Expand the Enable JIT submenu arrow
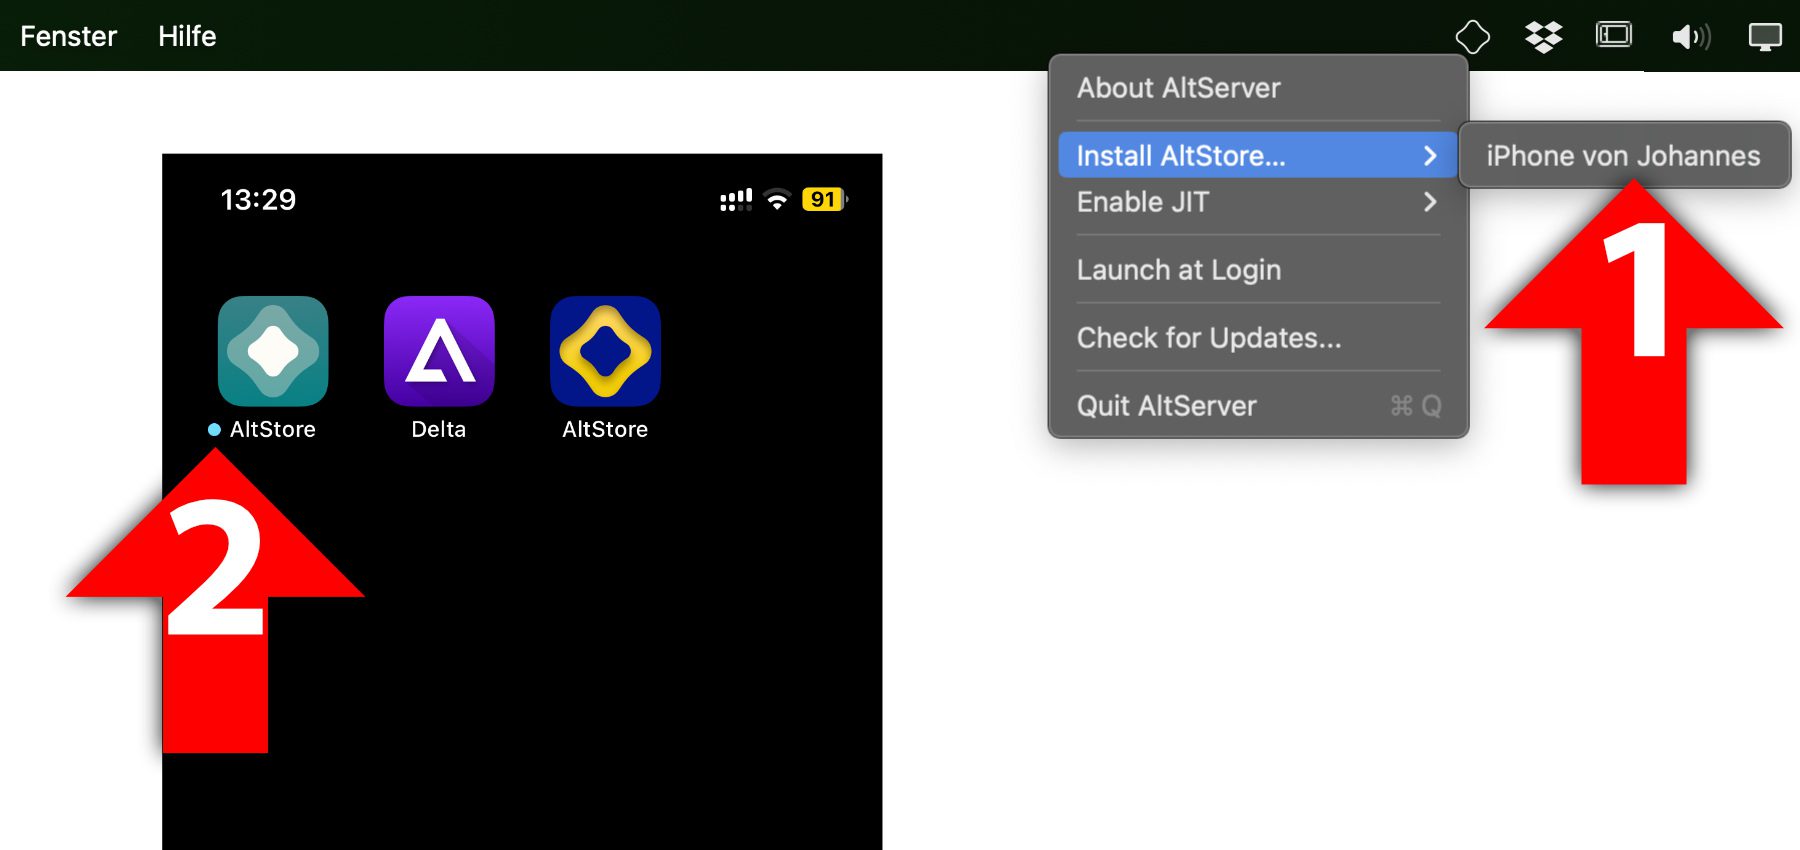Screen dimensions: 1800x850 point(1429,202)
